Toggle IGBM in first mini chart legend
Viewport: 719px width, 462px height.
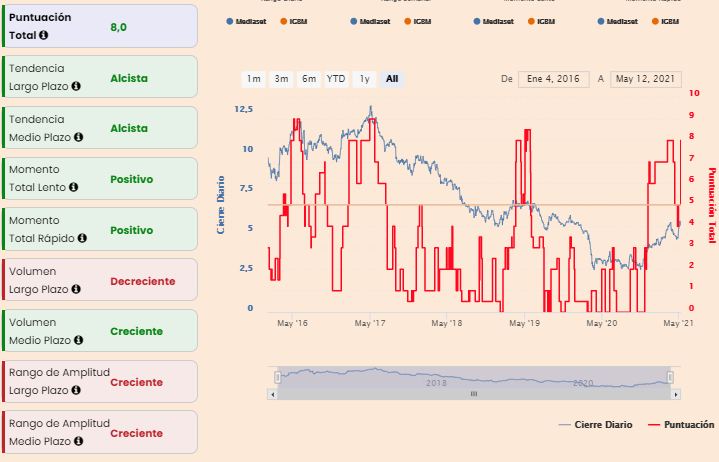click(x=293, y=22)
